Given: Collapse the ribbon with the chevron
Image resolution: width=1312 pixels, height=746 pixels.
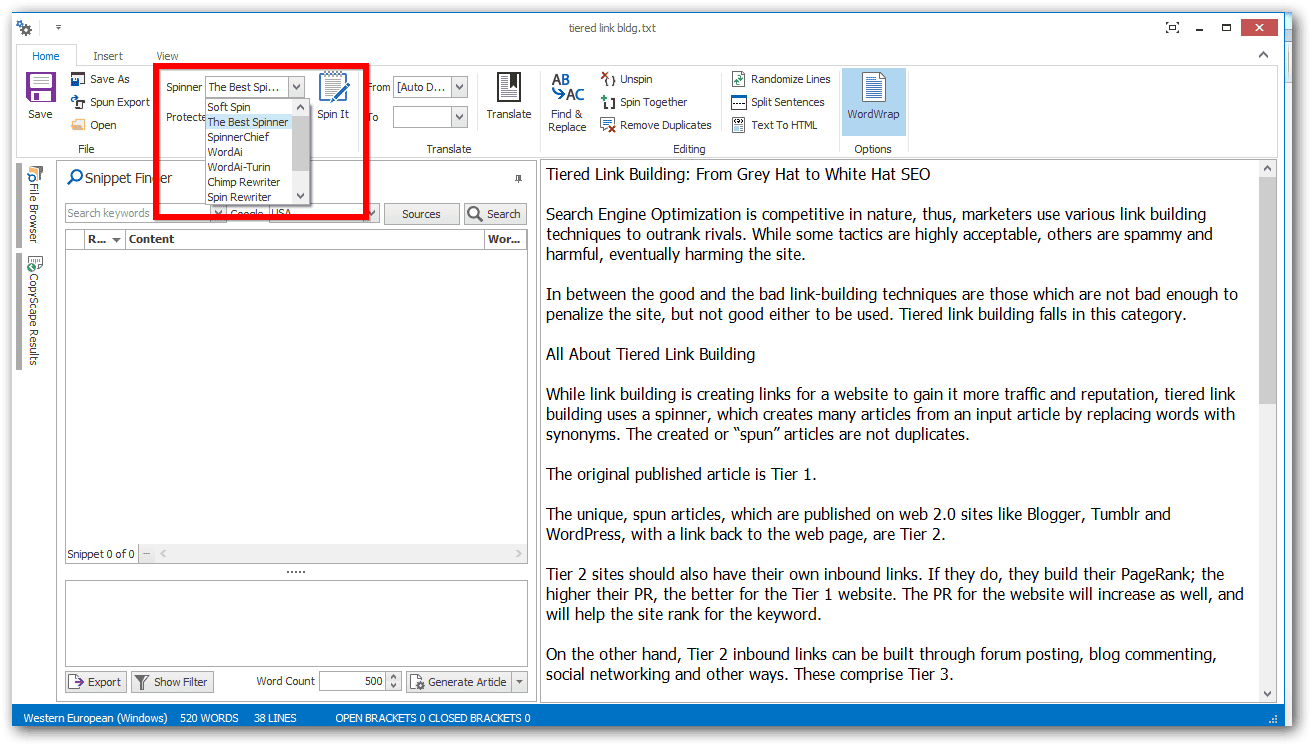Looking at the screenshot, I should pyautogui.click(x=1263, y=56).
